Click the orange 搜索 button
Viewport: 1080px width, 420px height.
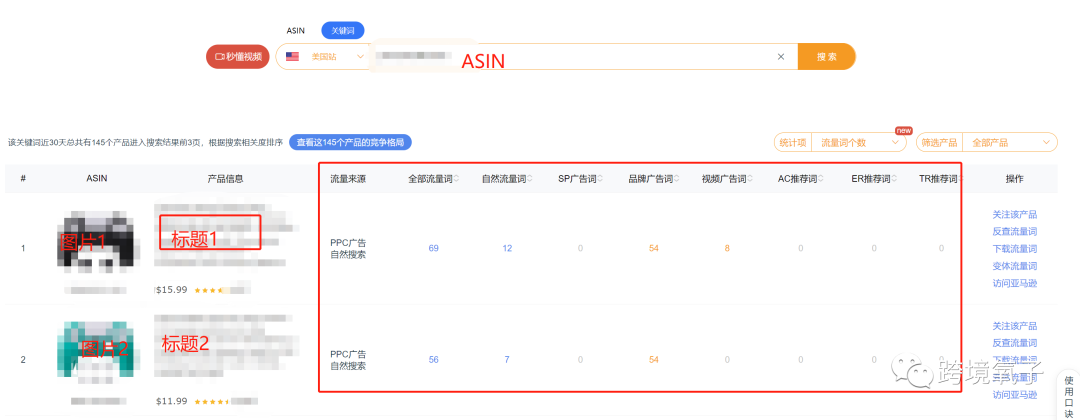(827, 56)
